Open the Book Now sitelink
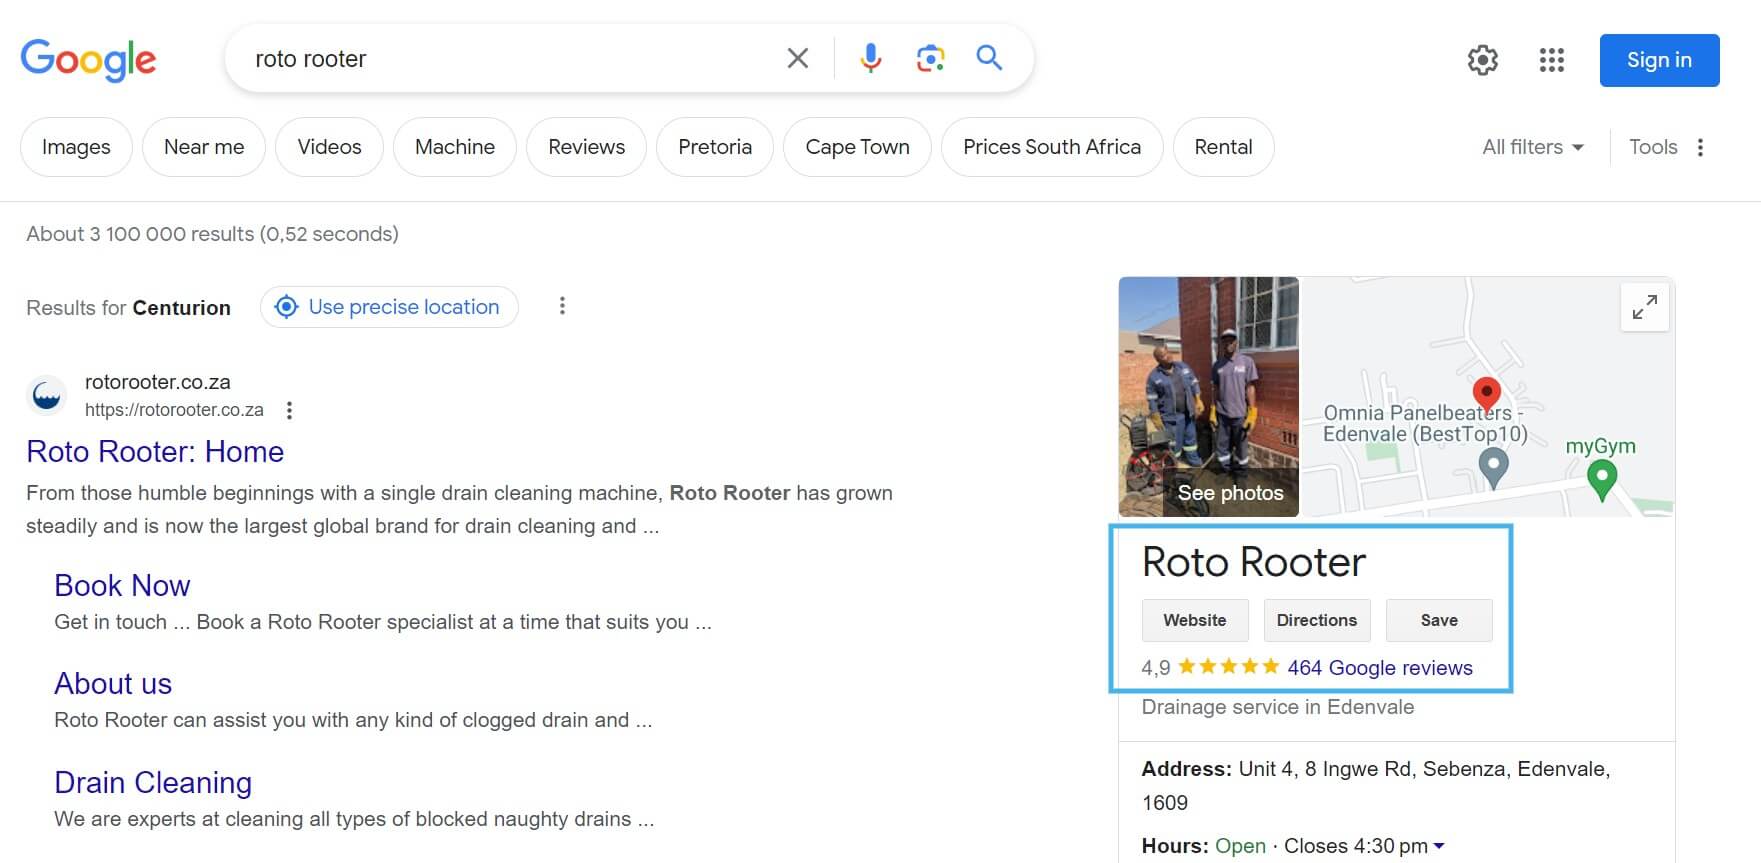The image size is (1761, 863). (x=122, y=586)
